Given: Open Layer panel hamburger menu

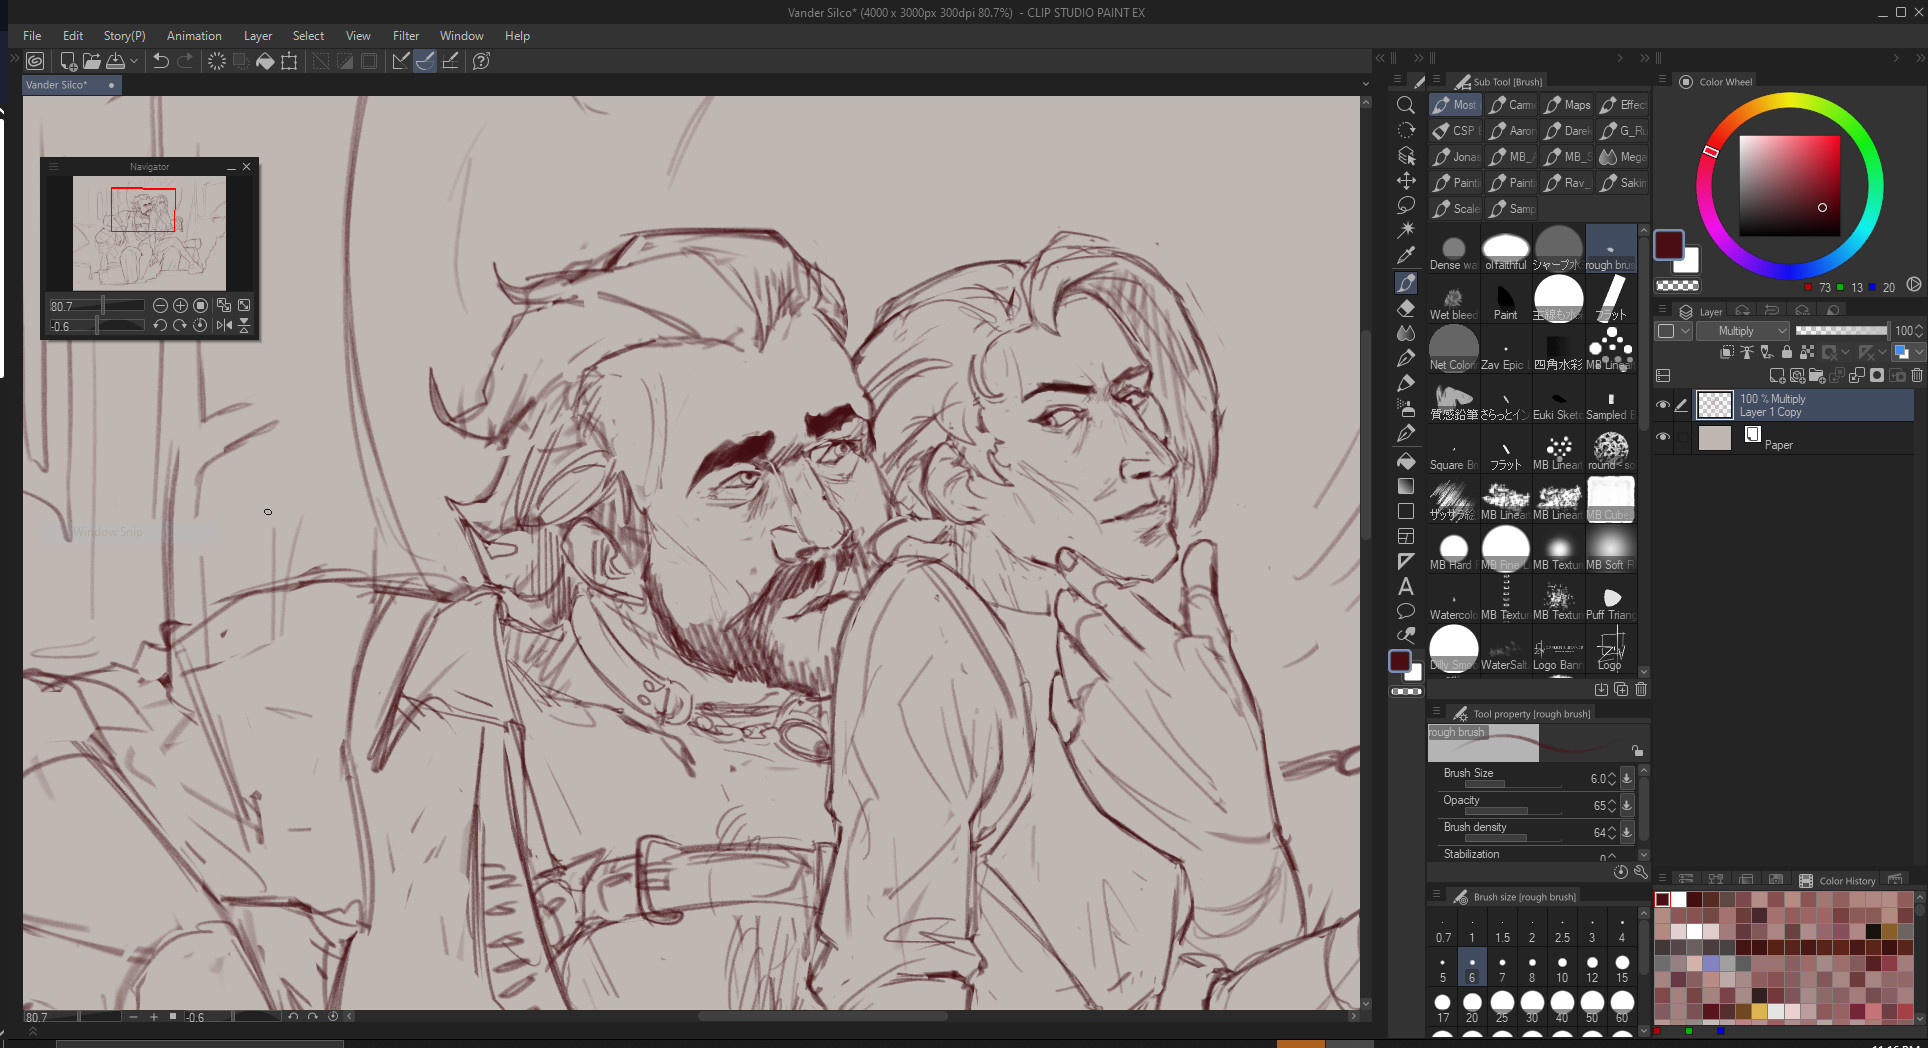Looking at the screenshot, I should pos(1662,310).
